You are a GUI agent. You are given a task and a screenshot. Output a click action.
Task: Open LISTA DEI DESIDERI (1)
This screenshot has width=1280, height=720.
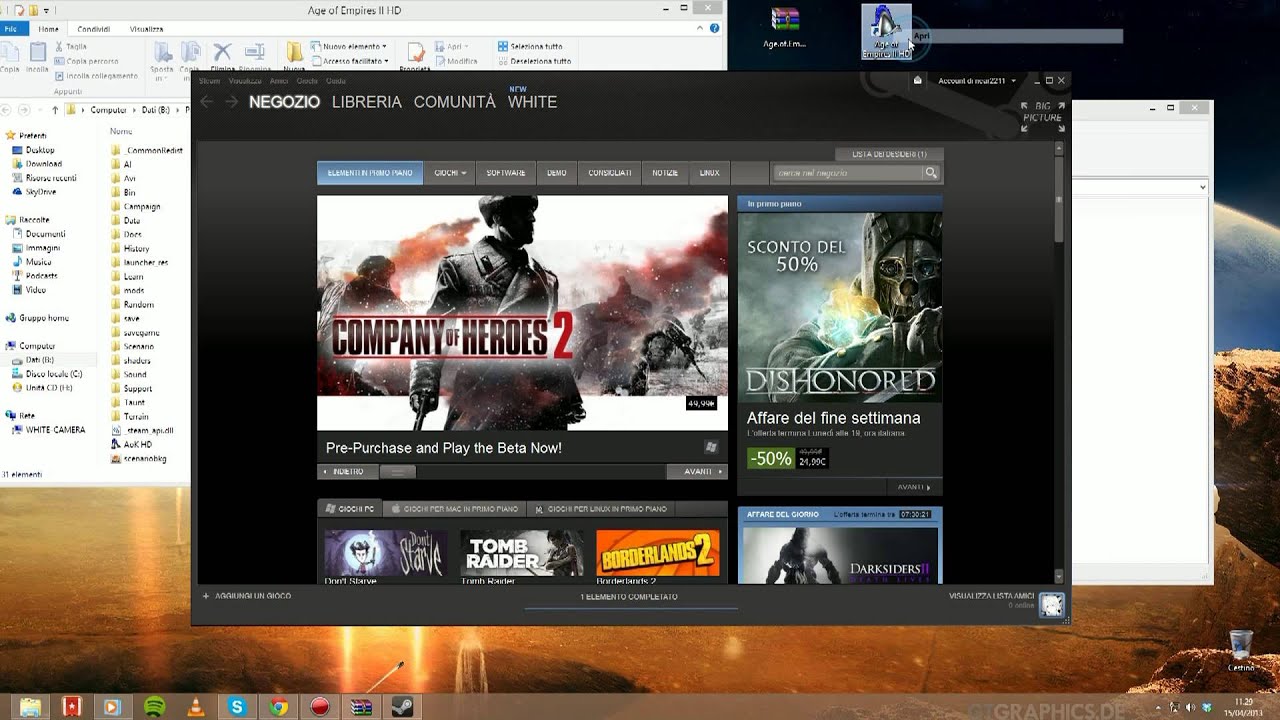coord(889,154)
